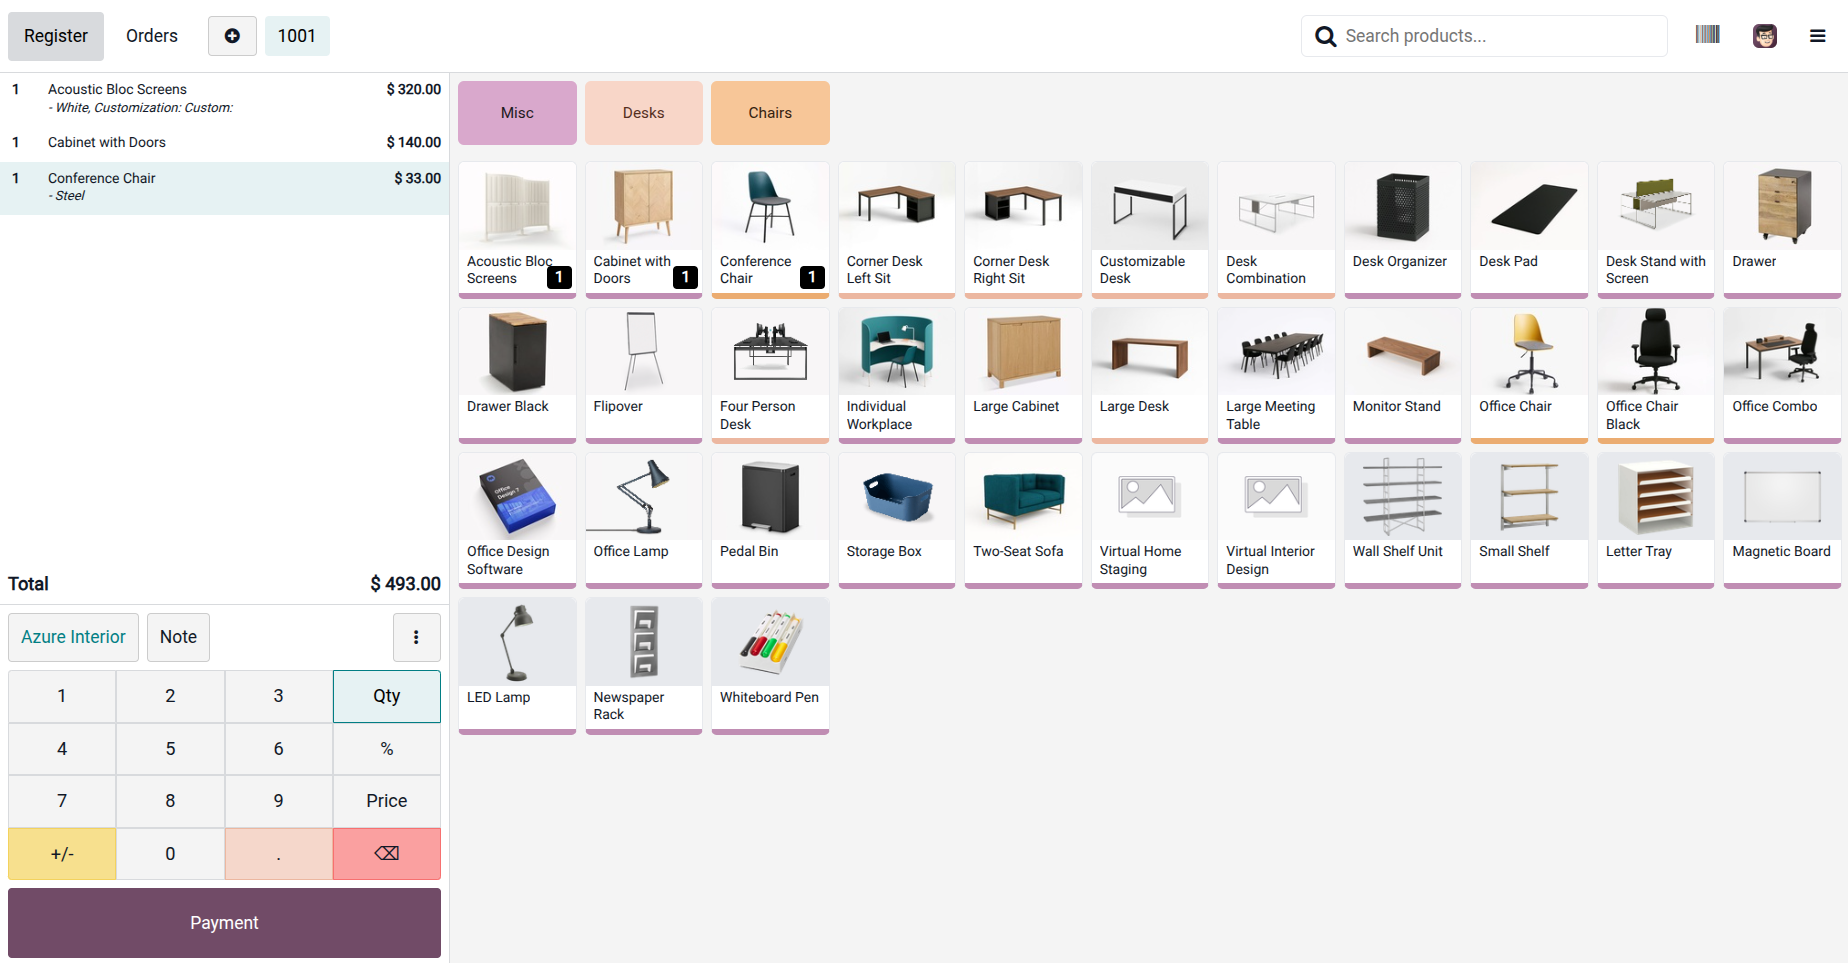Select Individual Workplace product
The image size is (1848, 963).
[897, 375]
